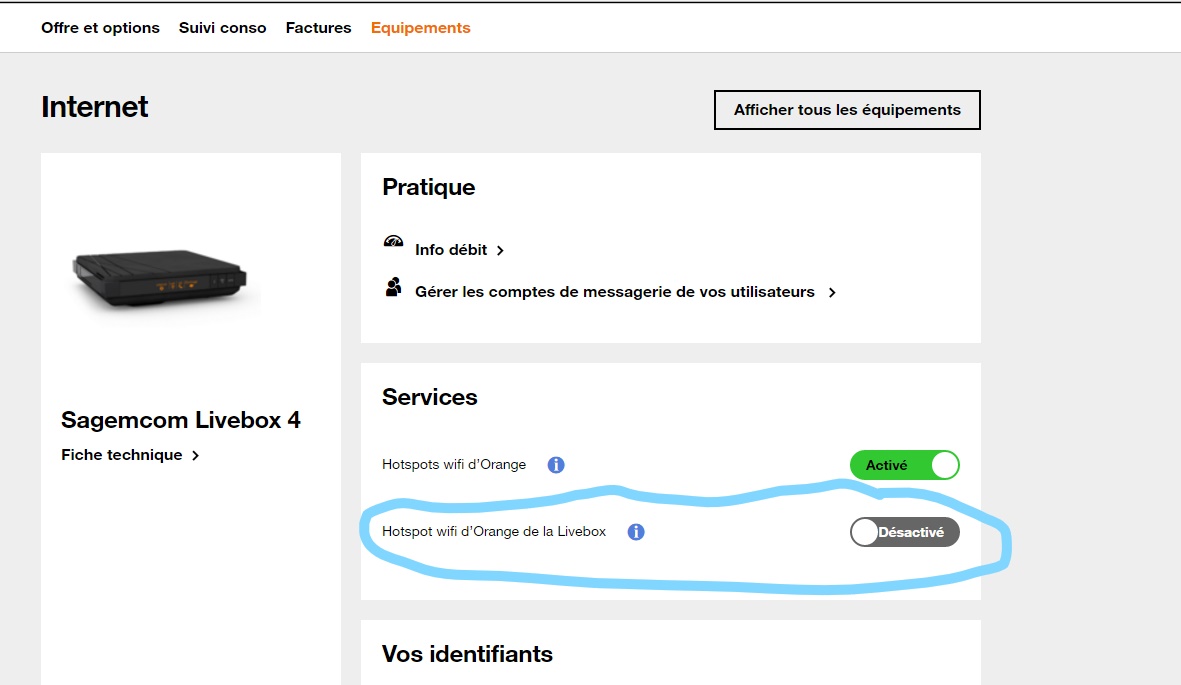
Task: Select the Equipements tab
Action: [420, 28]
